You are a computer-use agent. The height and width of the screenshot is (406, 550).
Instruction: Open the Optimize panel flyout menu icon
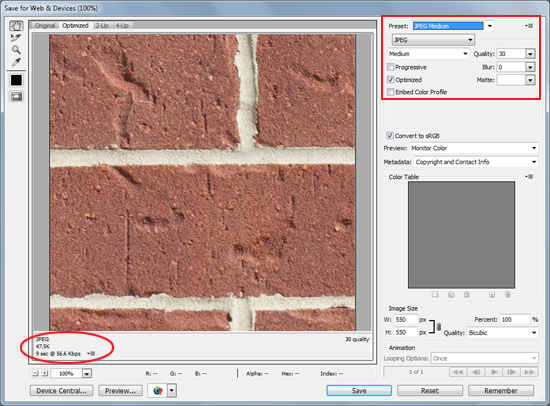[x=529, y=26]
